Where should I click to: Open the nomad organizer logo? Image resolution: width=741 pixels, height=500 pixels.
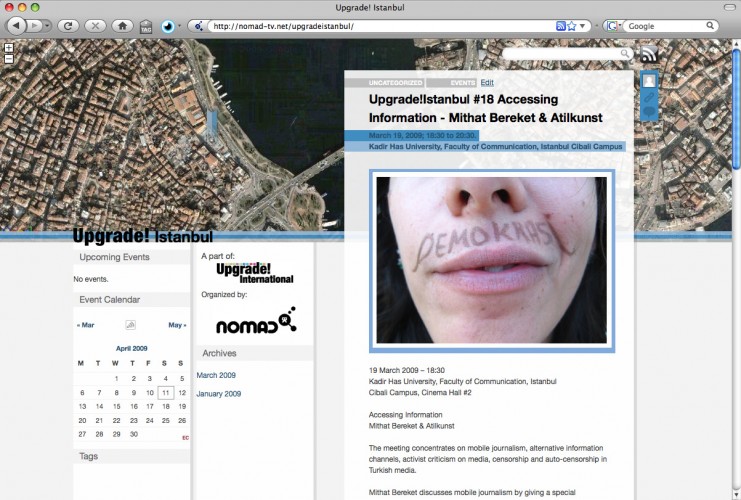(256, 320)
